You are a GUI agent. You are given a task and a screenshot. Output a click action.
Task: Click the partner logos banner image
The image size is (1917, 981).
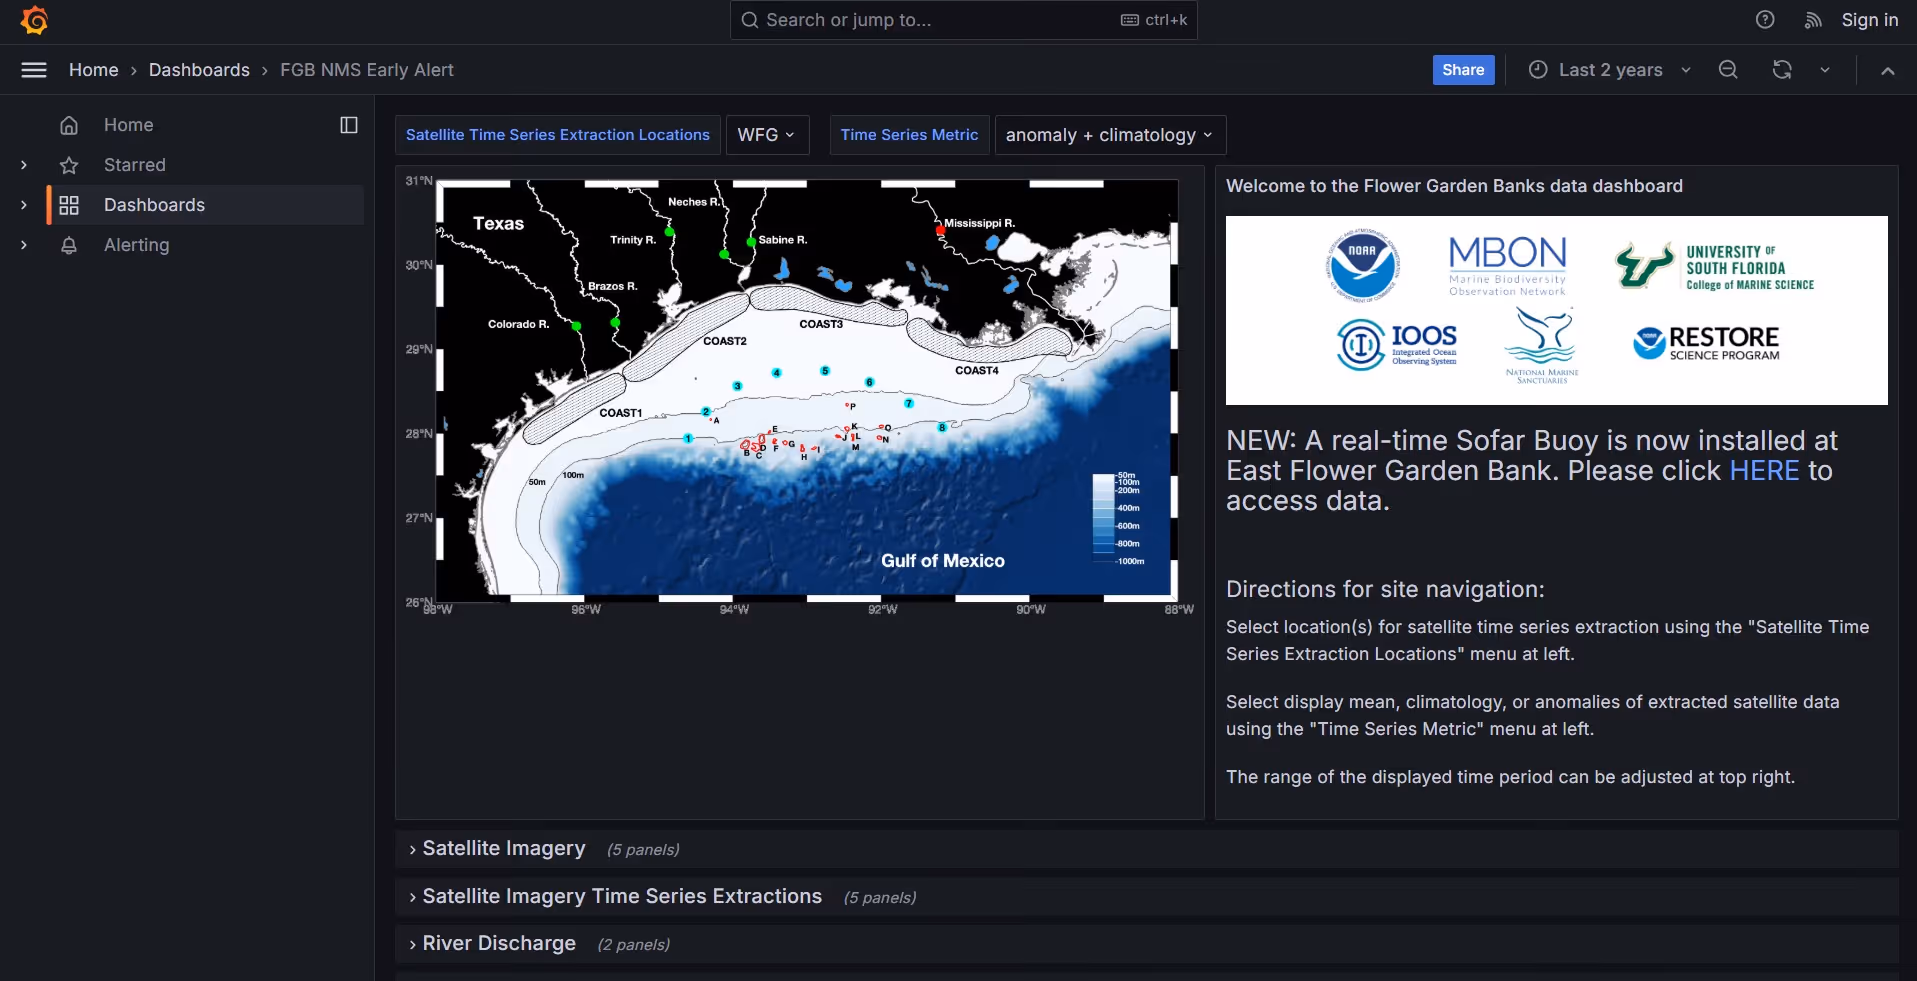[1557, 311]
